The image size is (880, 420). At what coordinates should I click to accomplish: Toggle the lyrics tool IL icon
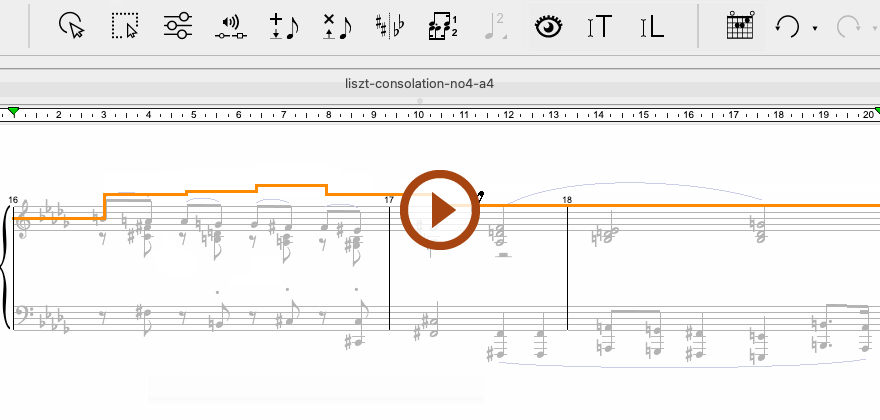tap(651, 27)
